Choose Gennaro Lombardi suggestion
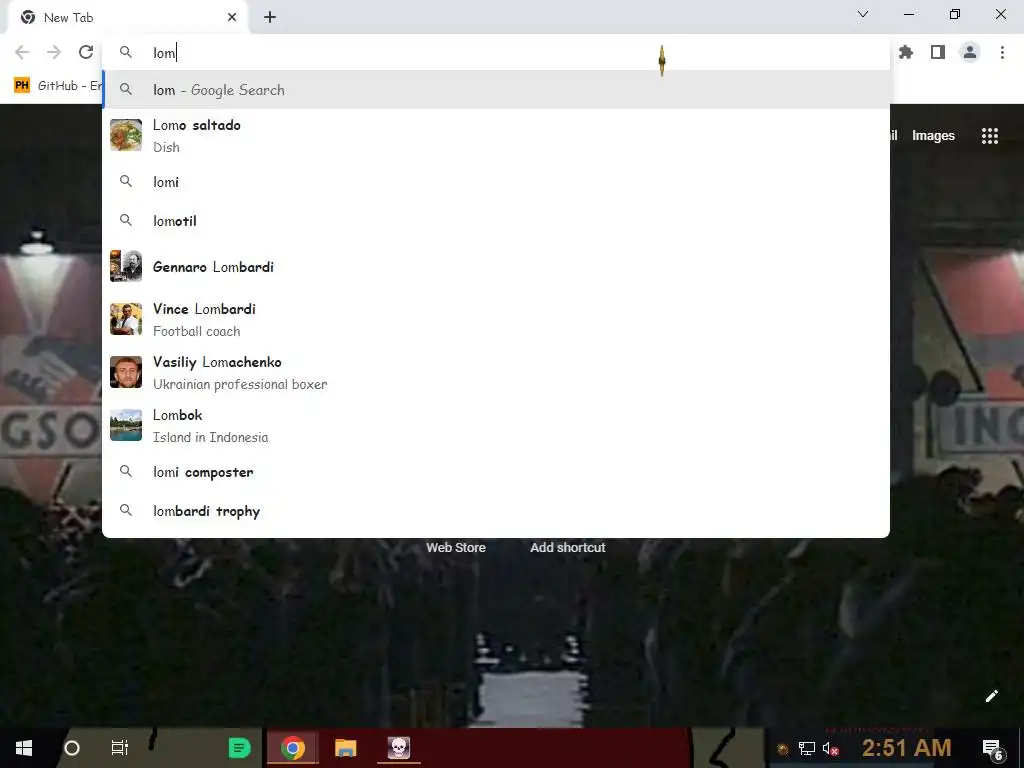The image size is (1024, 768). (496, 267)
